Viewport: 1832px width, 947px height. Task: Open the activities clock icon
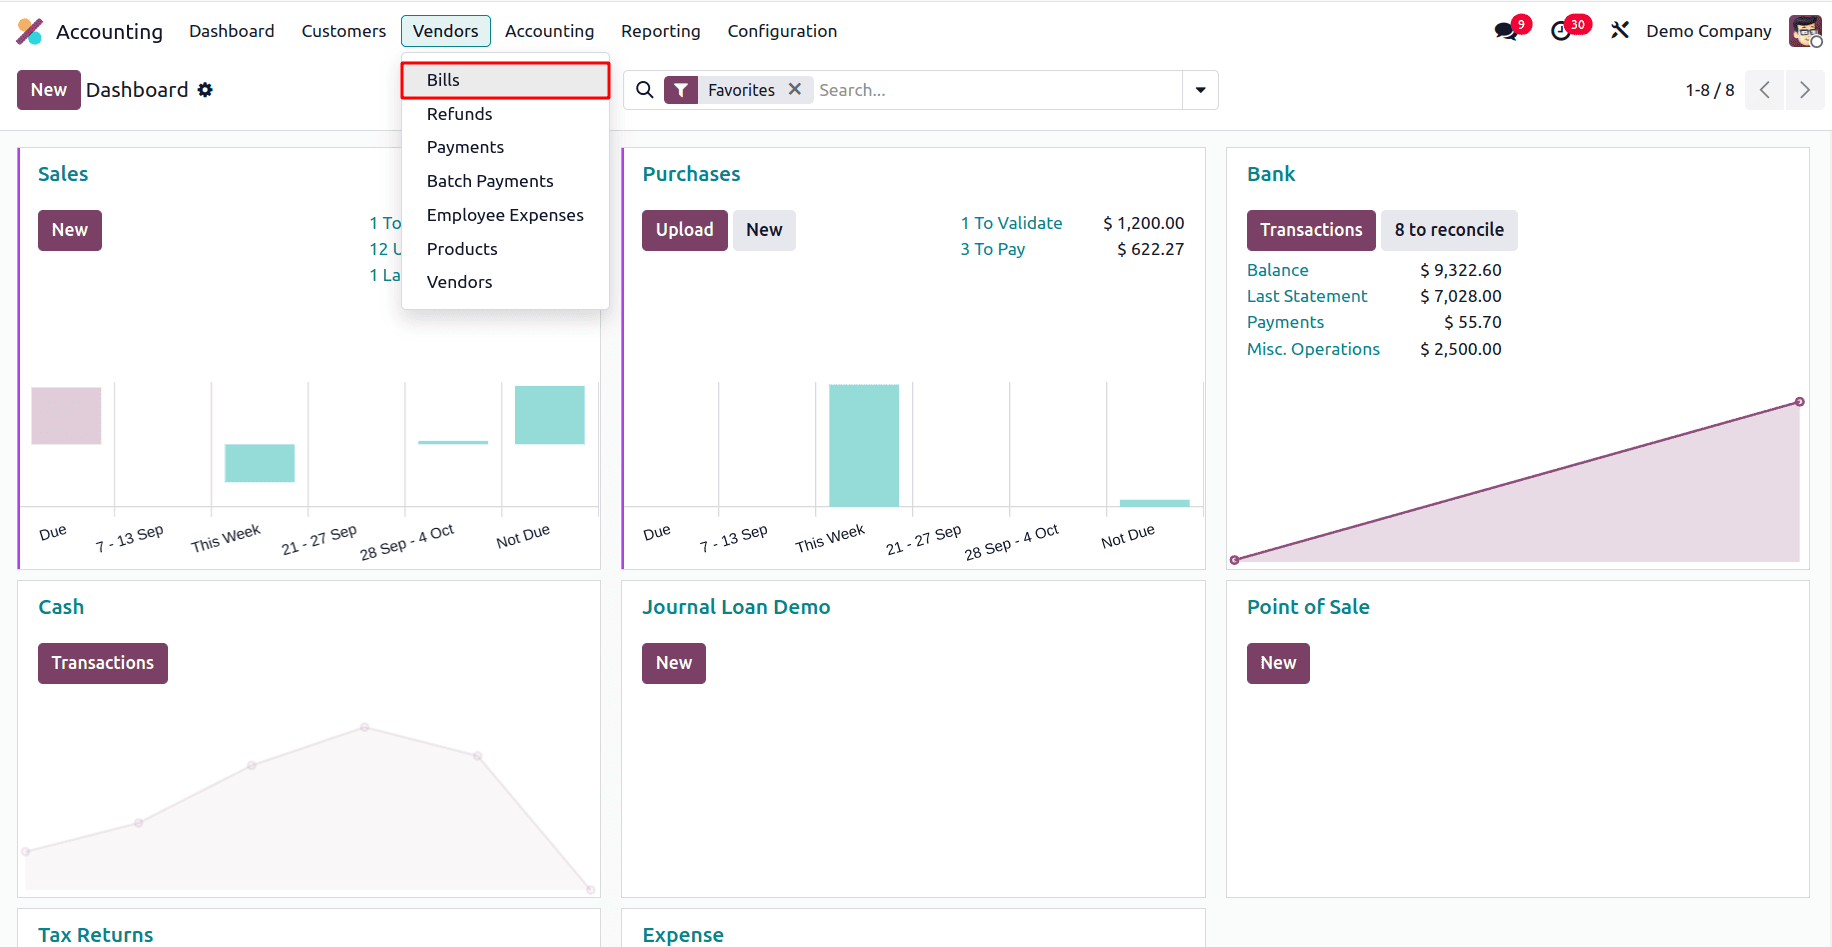coord(1562,30)
